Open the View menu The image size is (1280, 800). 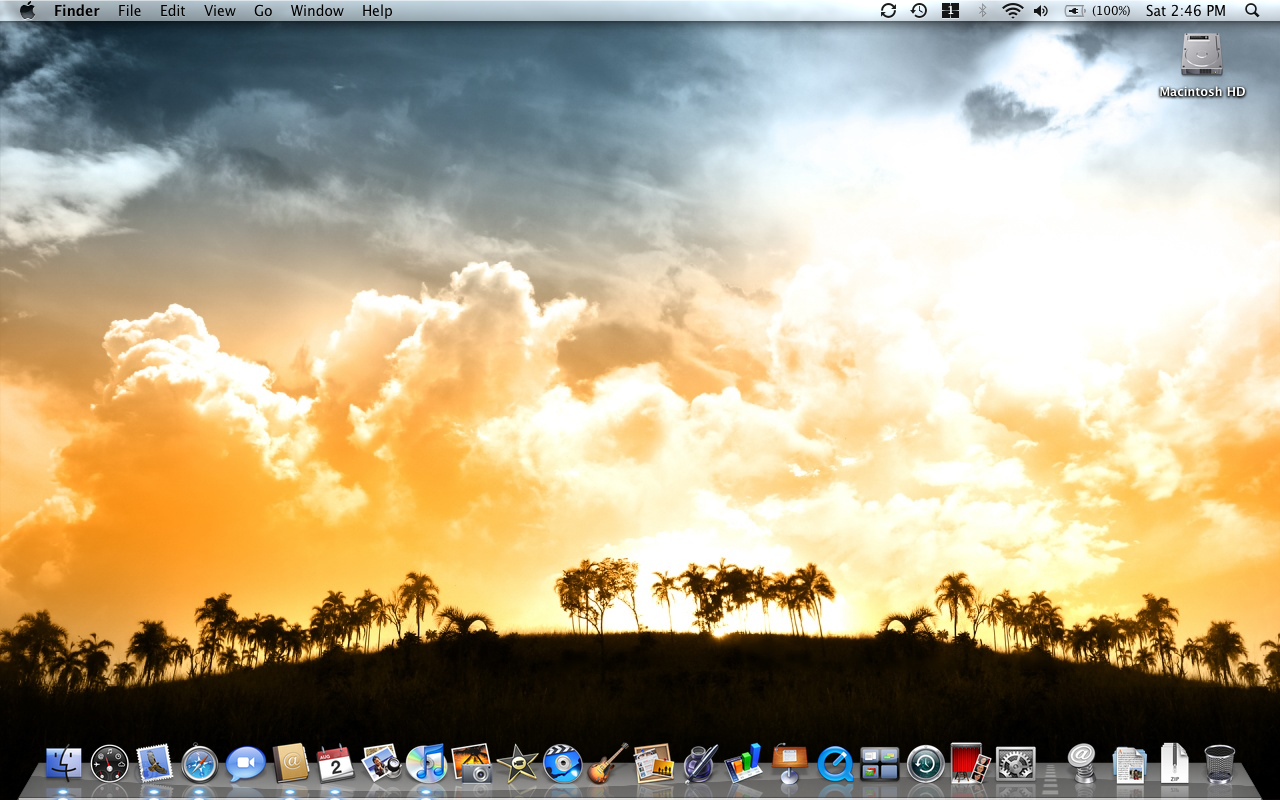pos(220,11)
